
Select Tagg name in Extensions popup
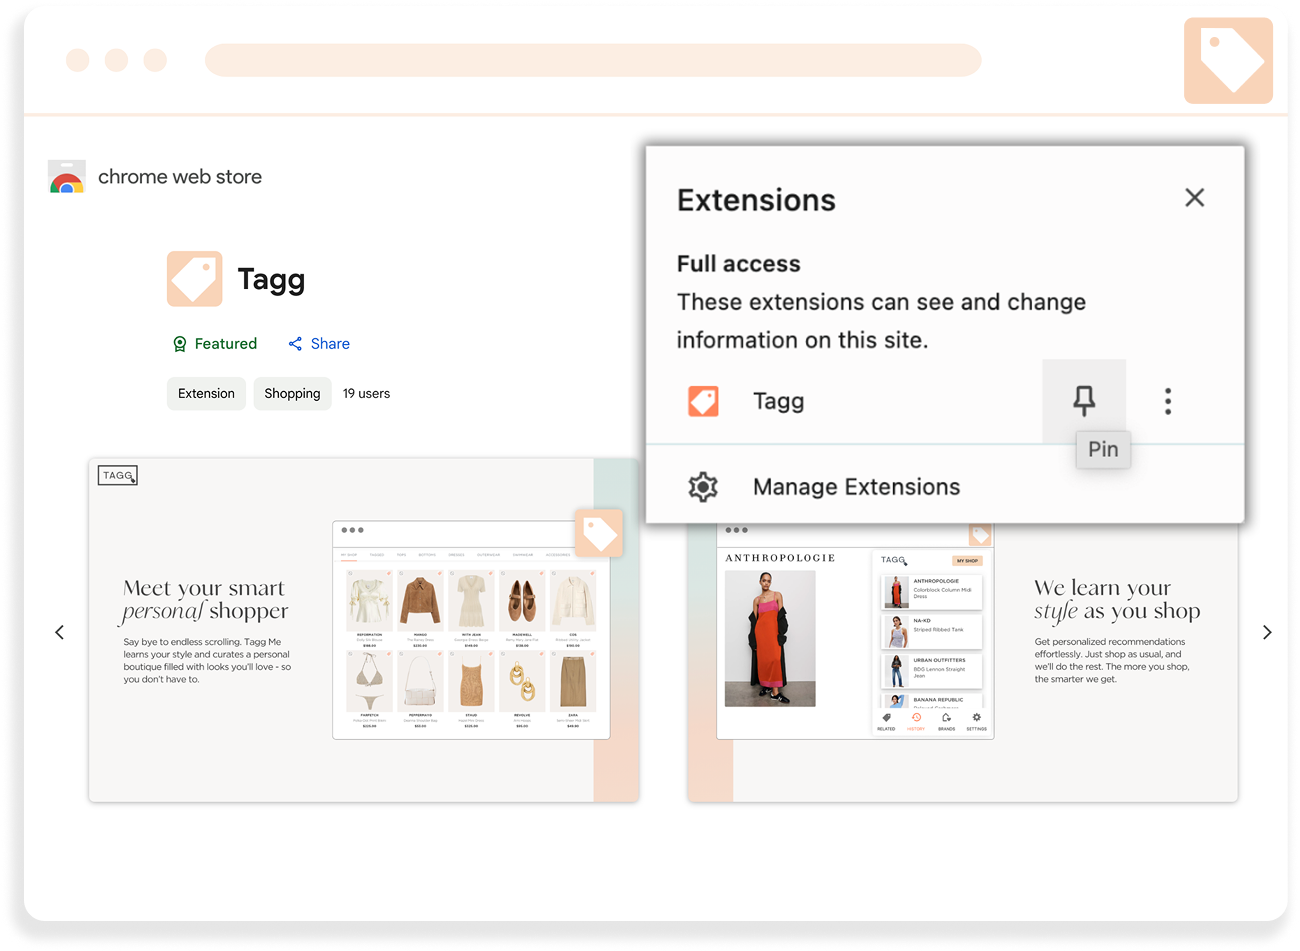778,401
